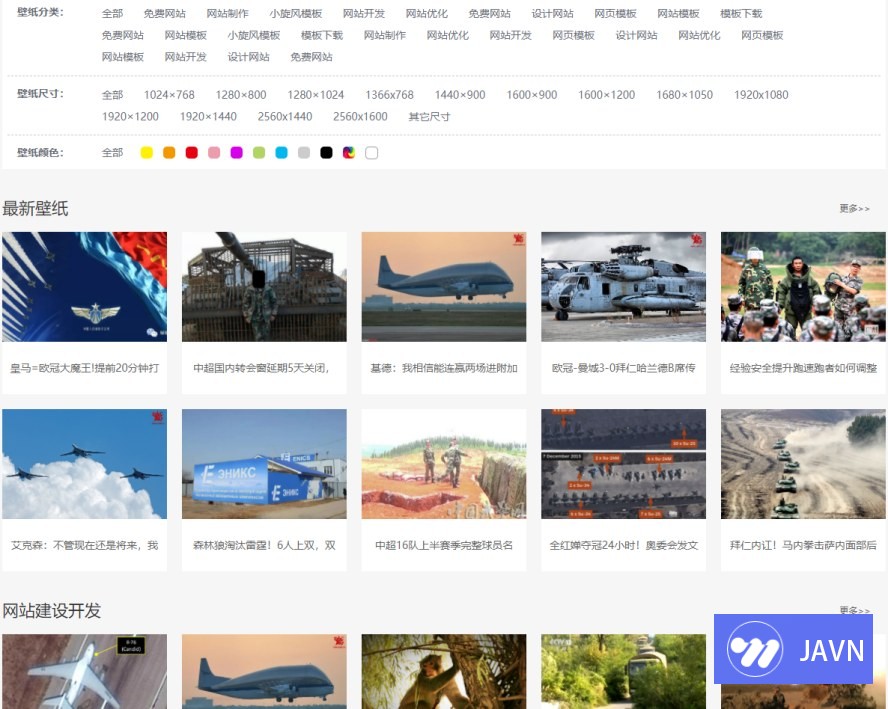Screen dimensions: 888x709
Task: Filter by 1600×900 wallpaper size
Action: (532, 95)
